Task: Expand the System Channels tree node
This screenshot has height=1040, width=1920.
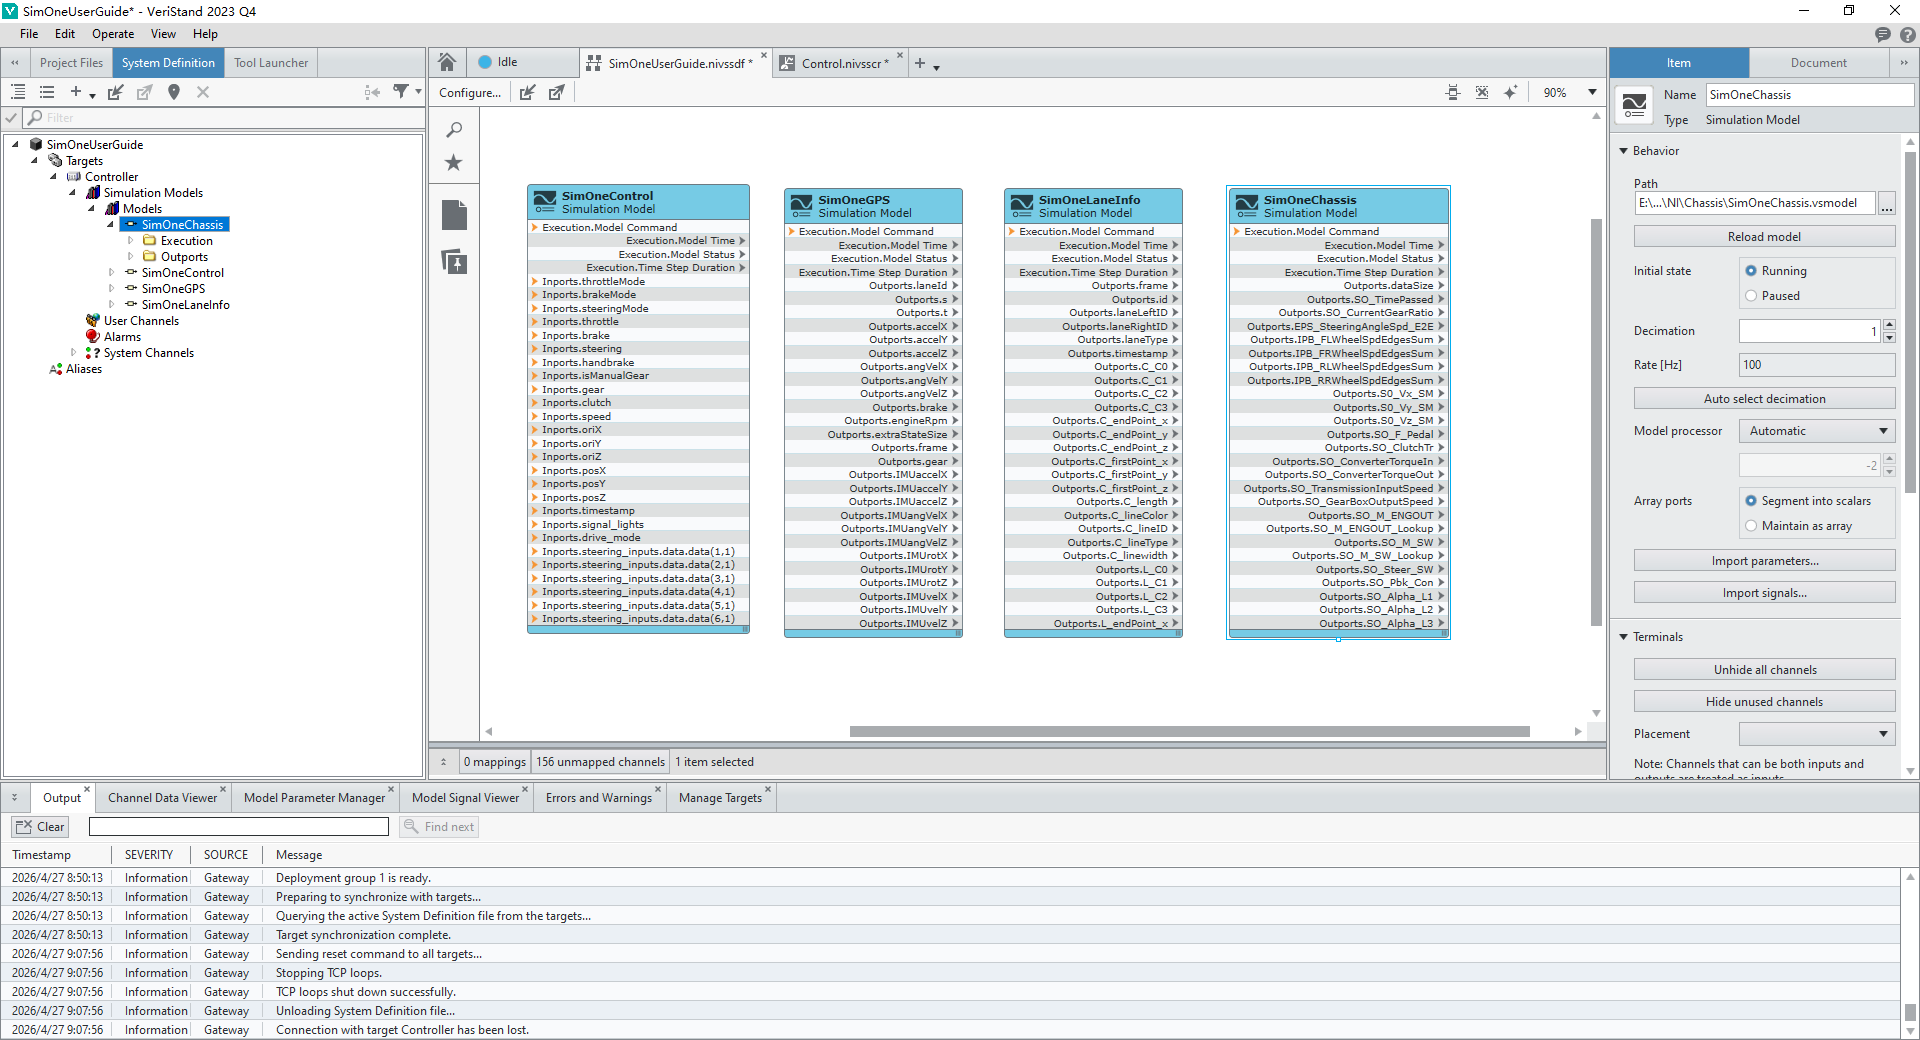Action: coord(74,353)
